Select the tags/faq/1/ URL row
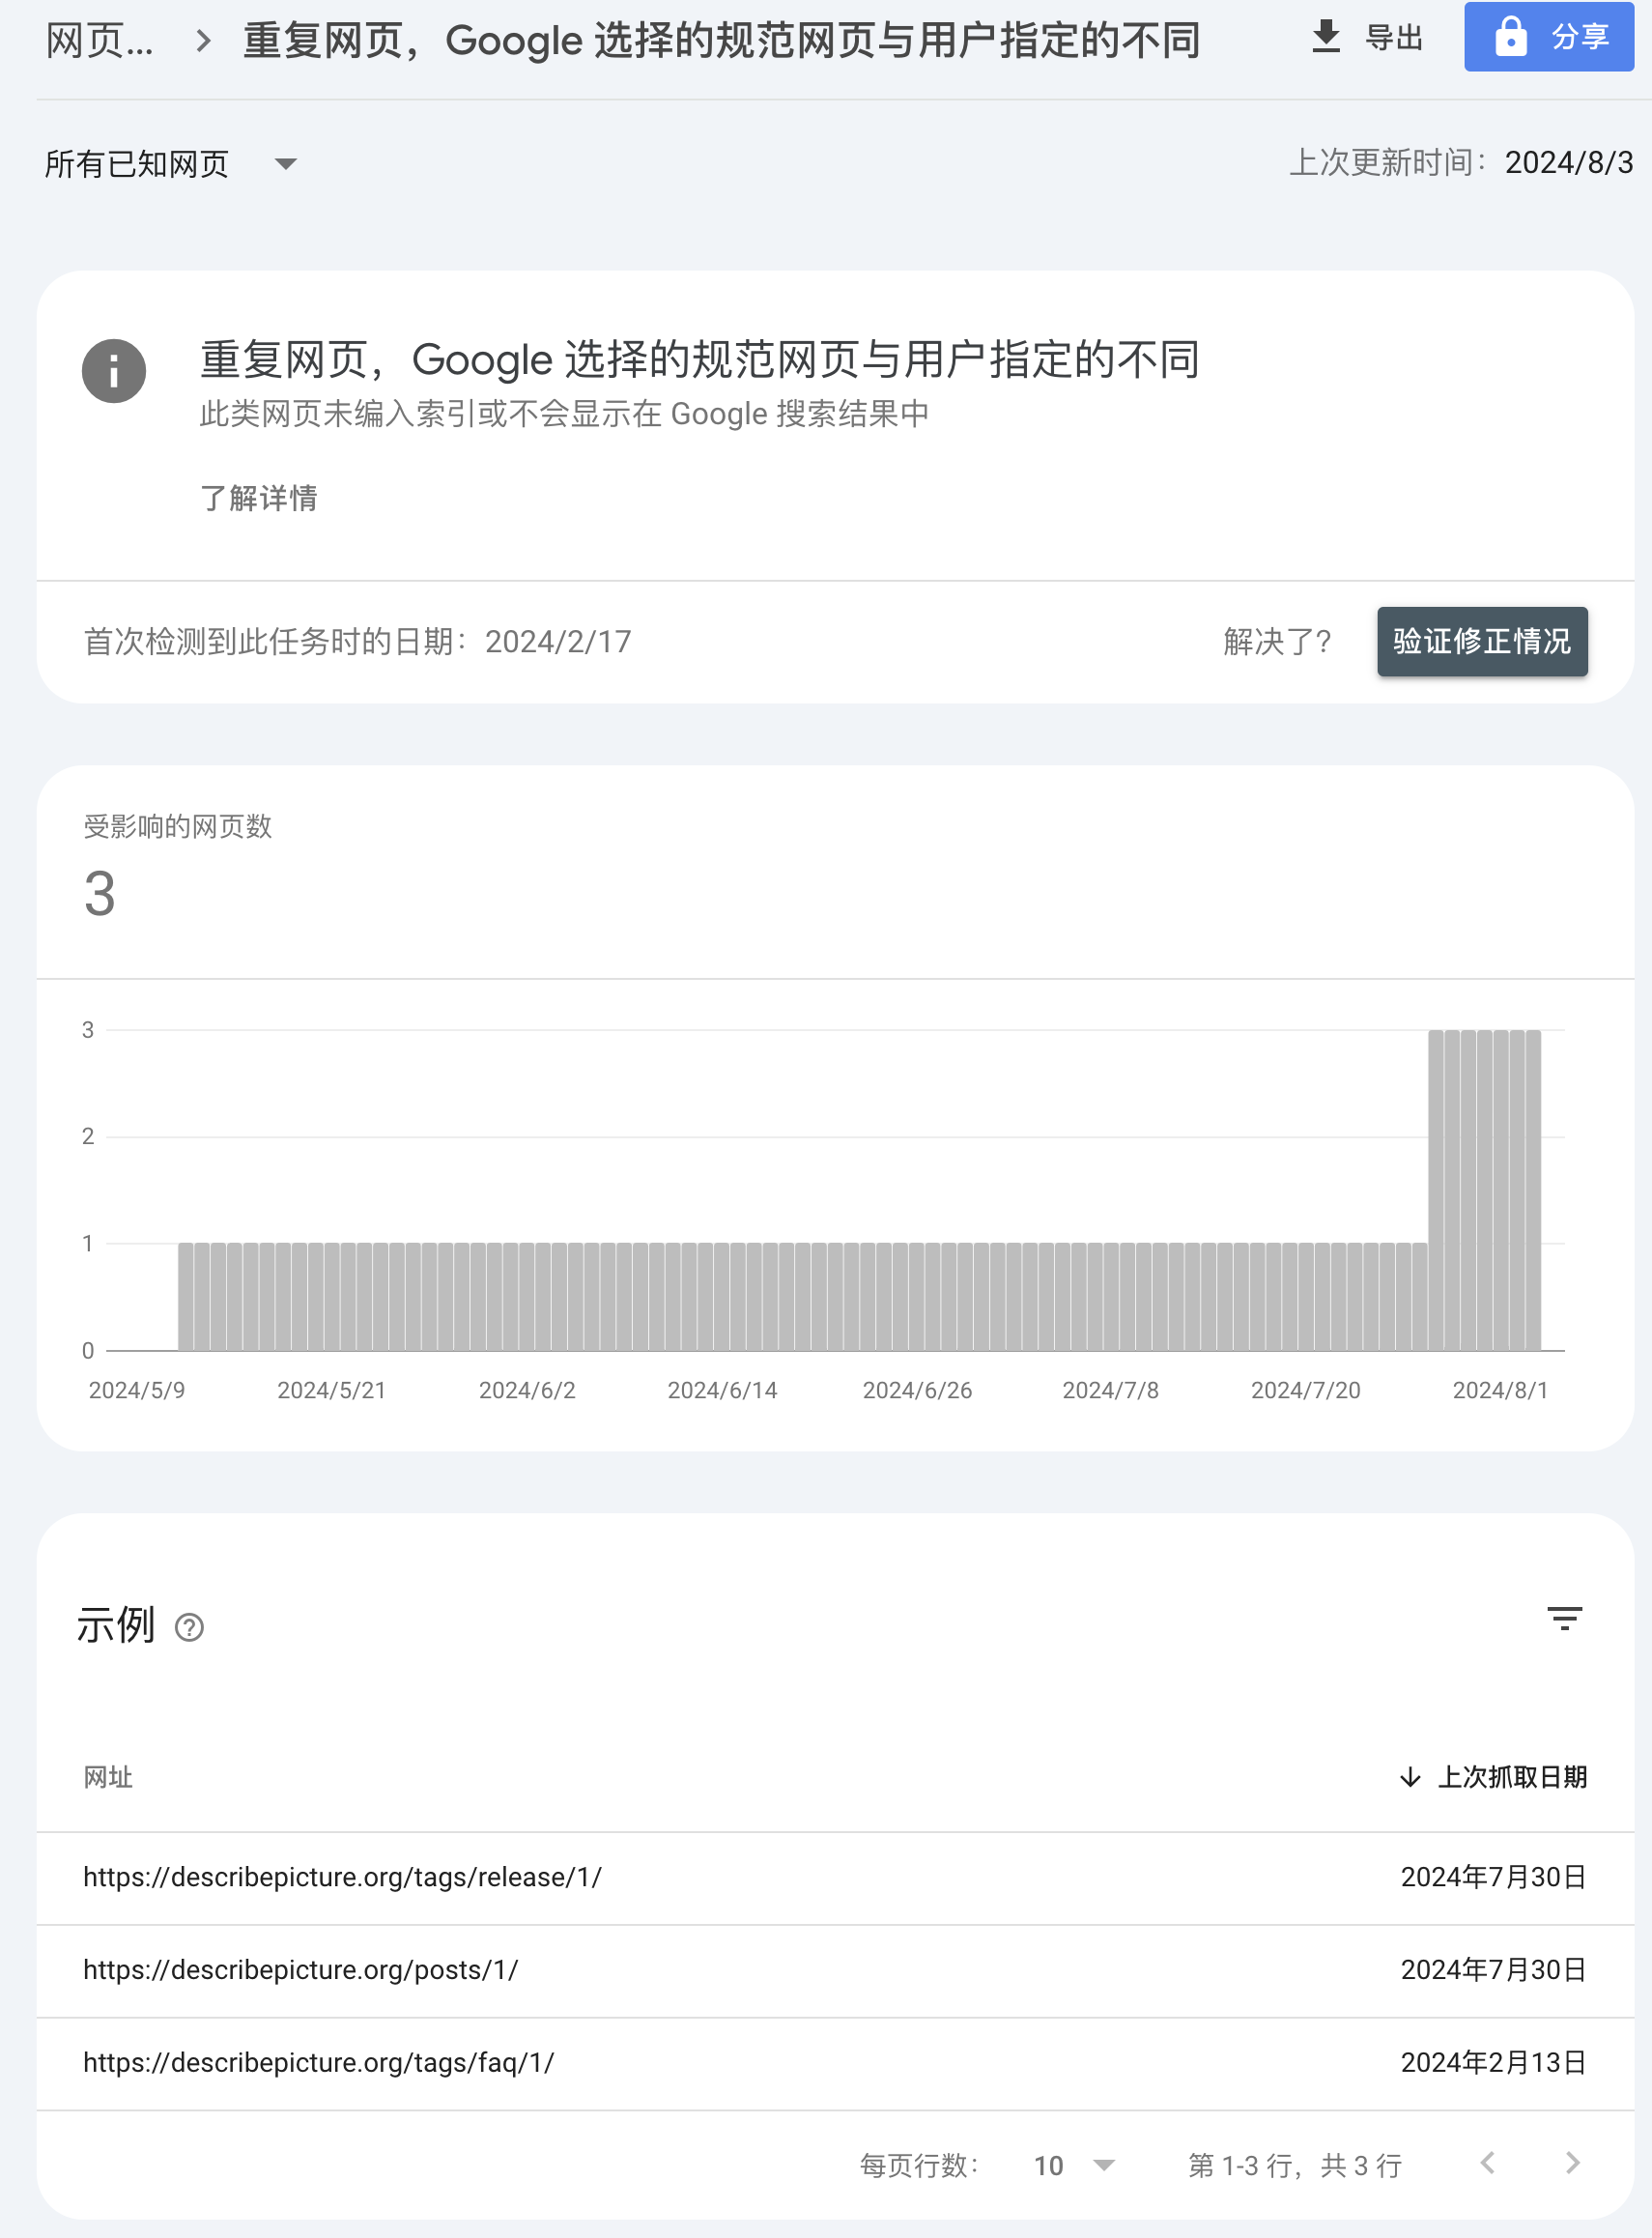 pos(835,2063)
